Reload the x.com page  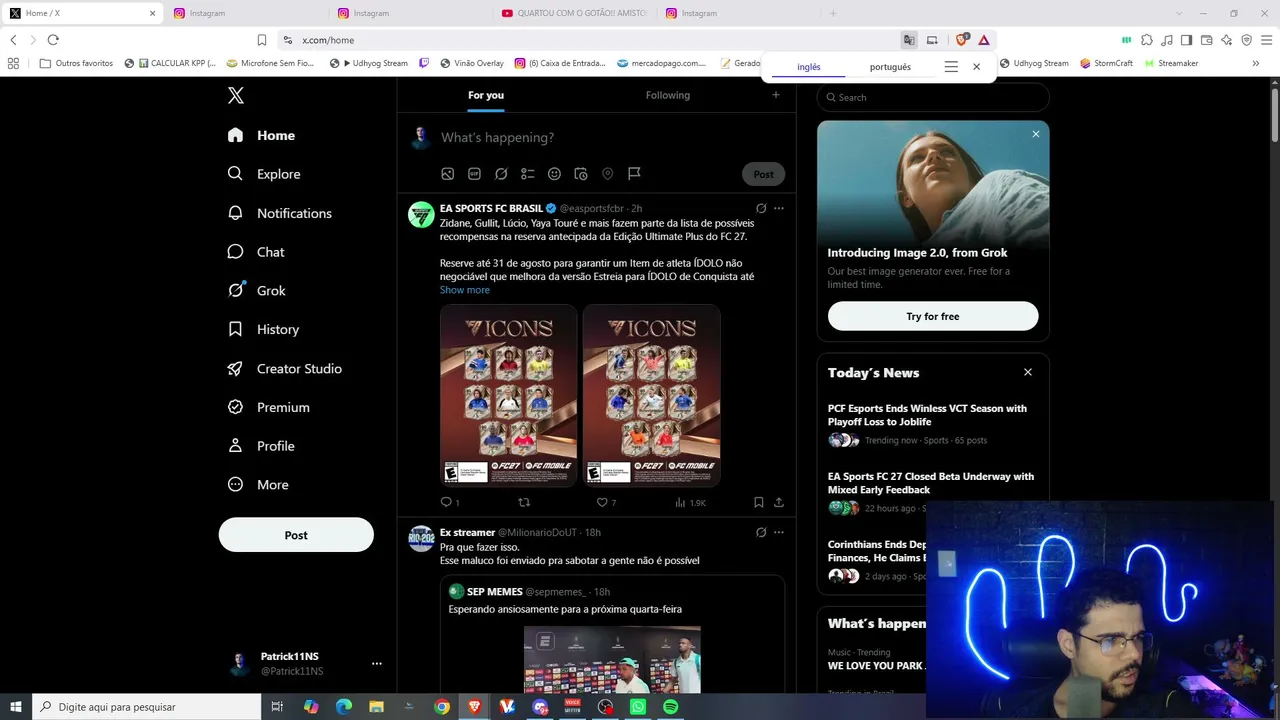point(53,40)
